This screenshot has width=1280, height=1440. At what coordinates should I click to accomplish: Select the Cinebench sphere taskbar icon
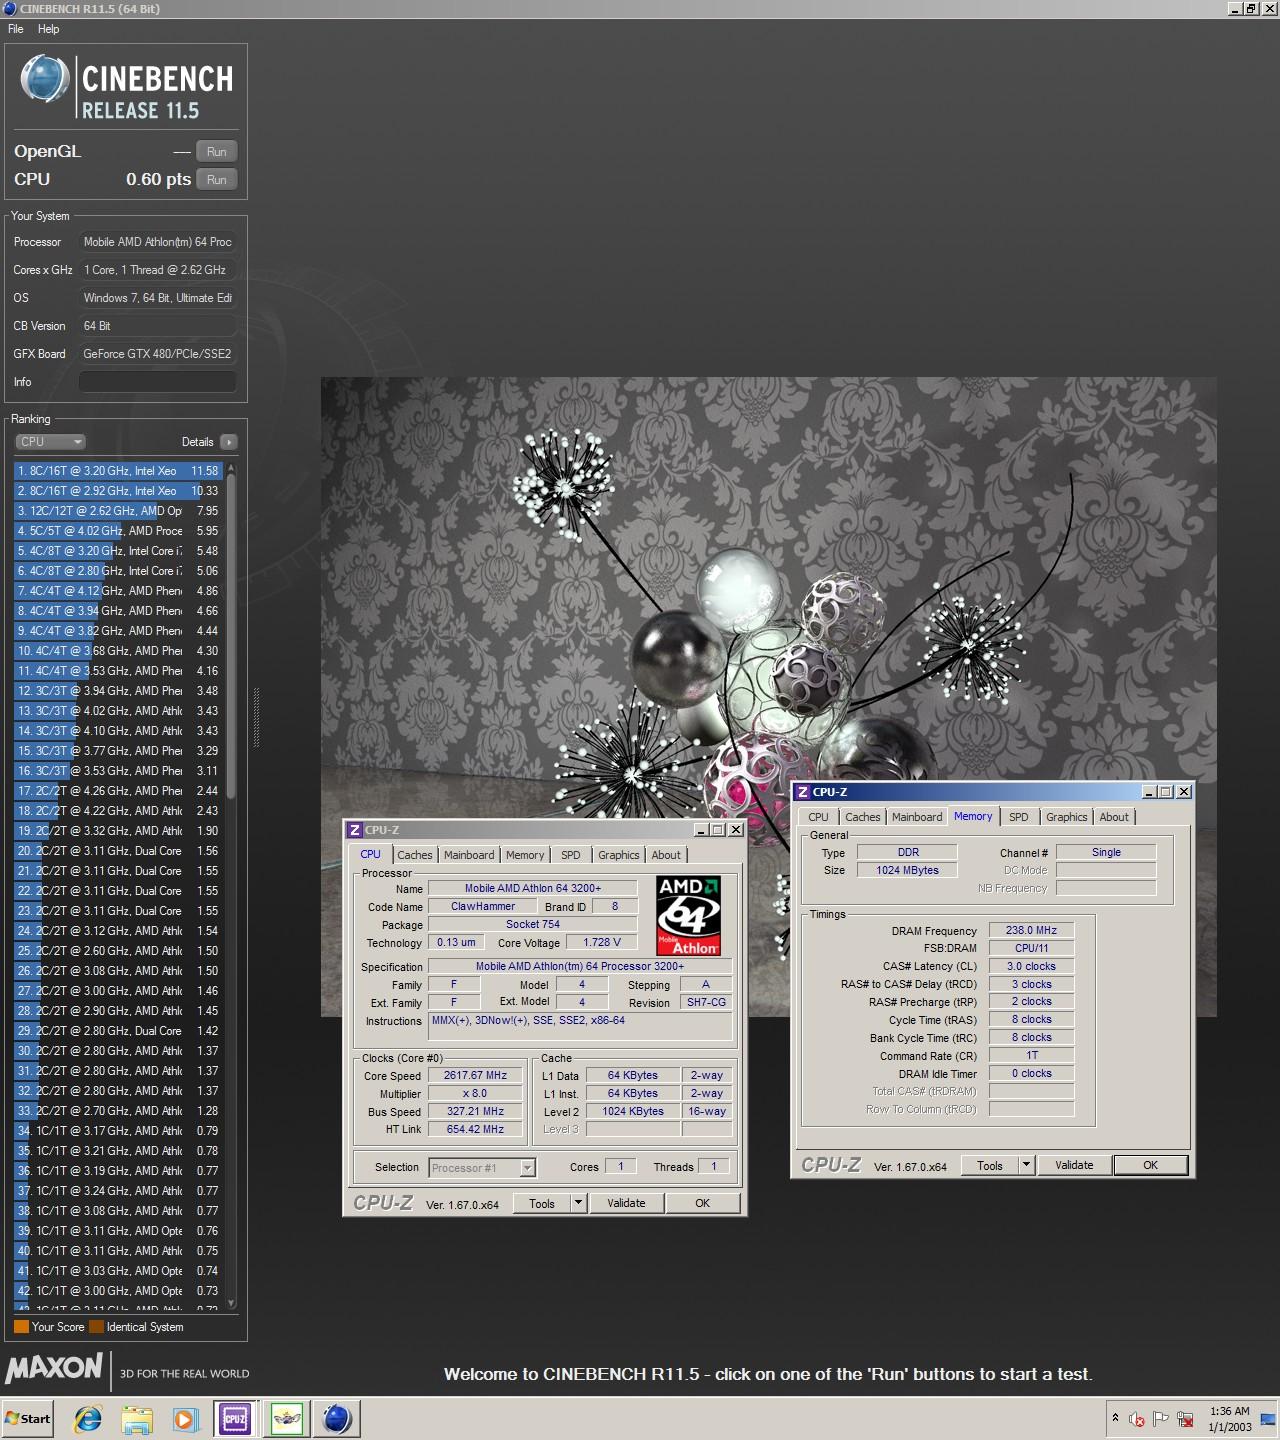(337, 1418)
